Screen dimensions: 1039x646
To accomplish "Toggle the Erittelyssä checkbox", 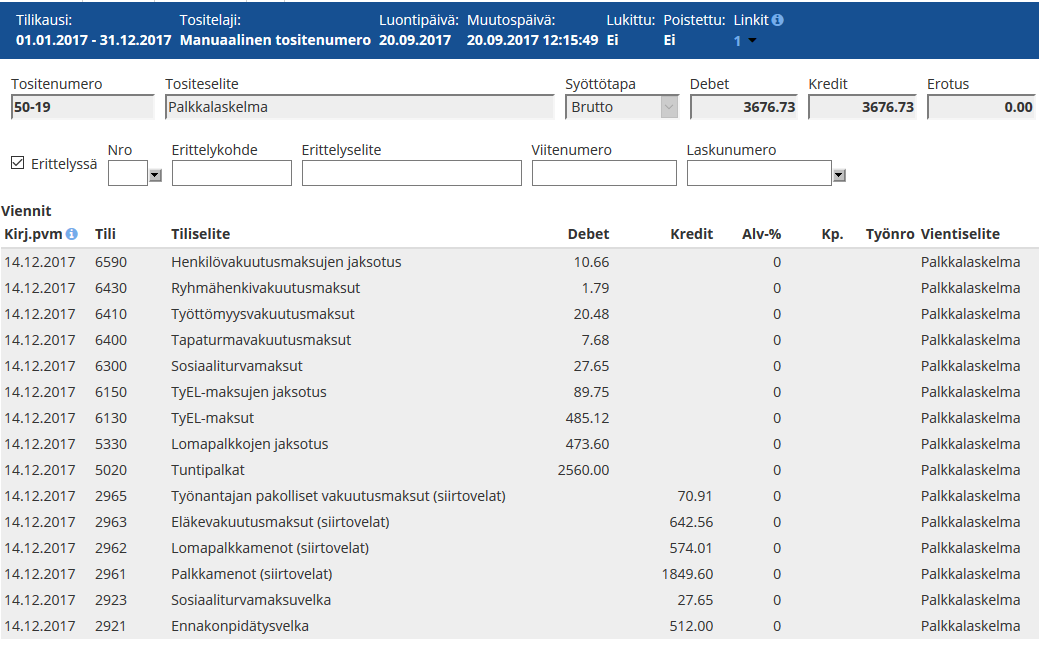I will click(x=17, y=163).
